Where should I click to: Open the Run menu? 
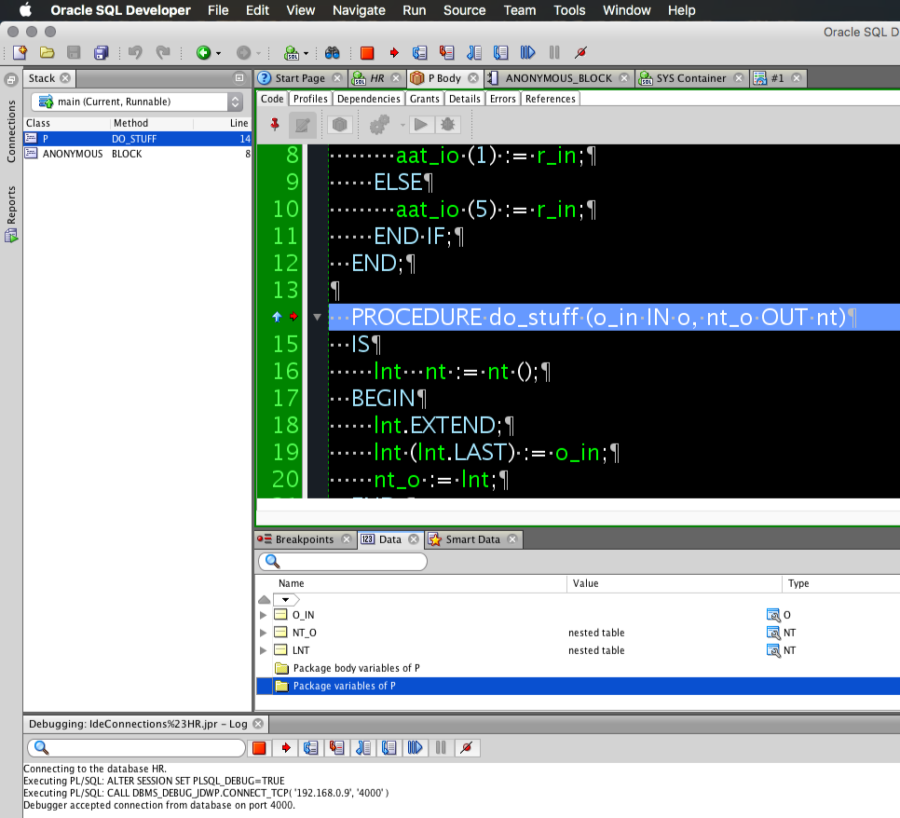pos(412,11)
